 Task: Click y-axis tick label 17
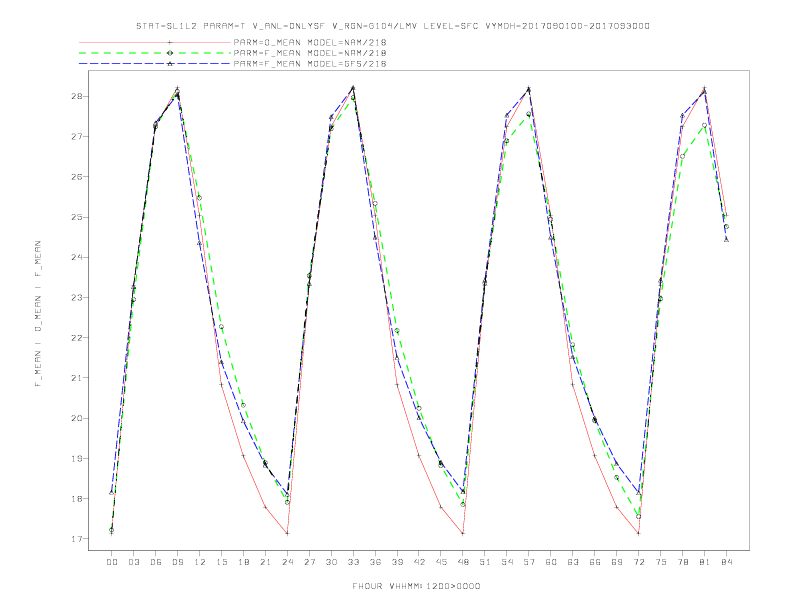76,539
